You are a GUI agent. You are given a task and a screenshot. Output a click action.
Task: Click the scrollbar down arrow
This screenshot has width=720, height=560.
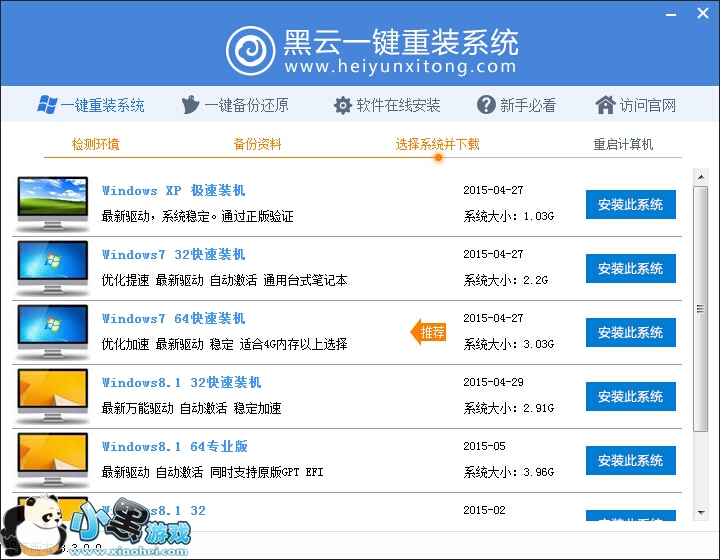tap(701, 512)
